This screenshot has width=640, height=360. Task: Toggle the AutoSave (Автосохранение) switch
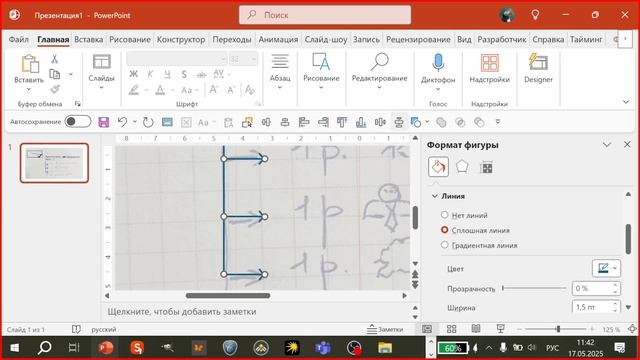78,122
